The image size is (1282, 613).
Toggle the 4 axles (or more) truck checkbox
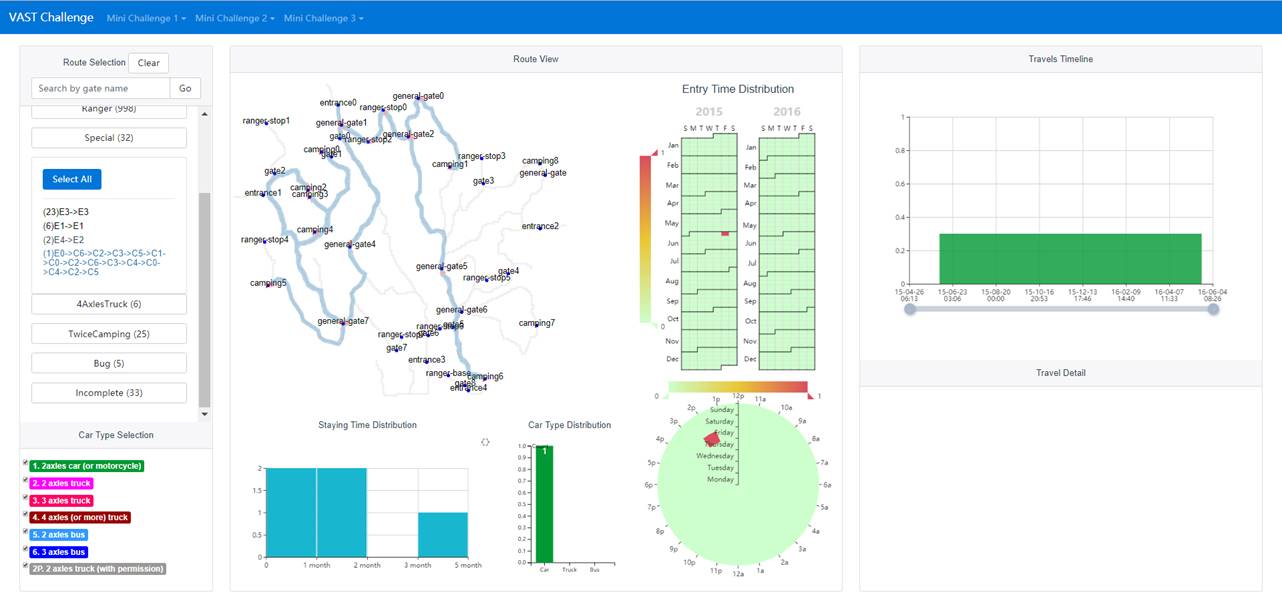25,515
